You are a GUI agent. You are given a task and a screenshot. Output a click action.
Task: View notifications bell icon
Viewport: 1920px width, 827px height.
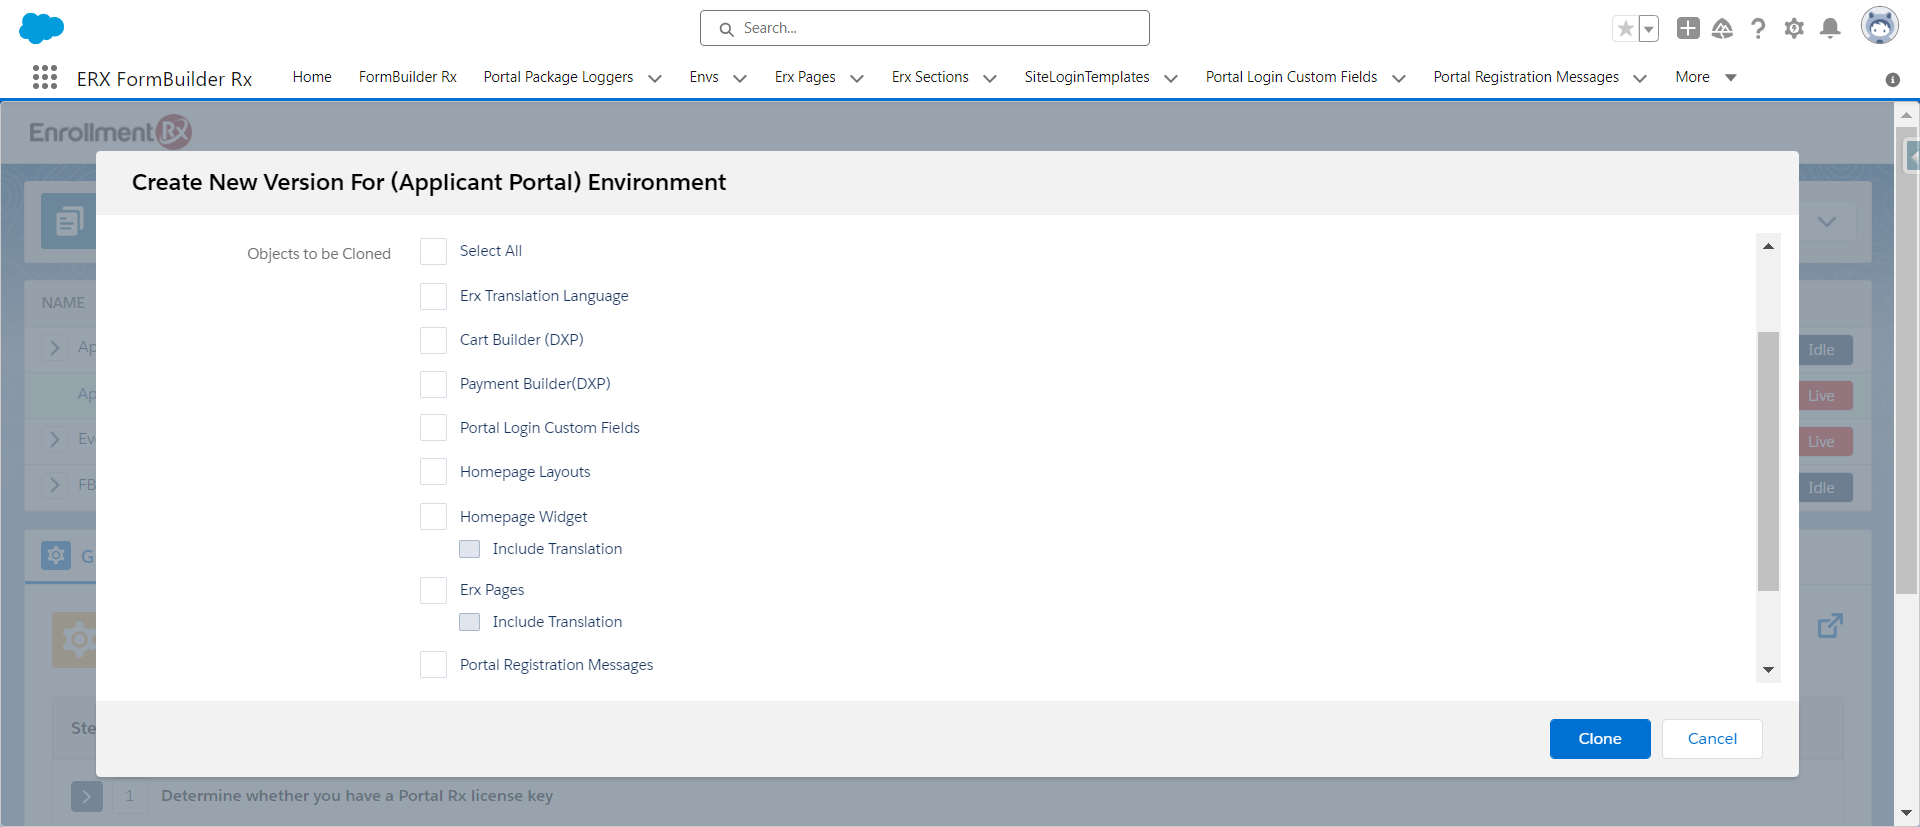click(x=1830, y=29)
